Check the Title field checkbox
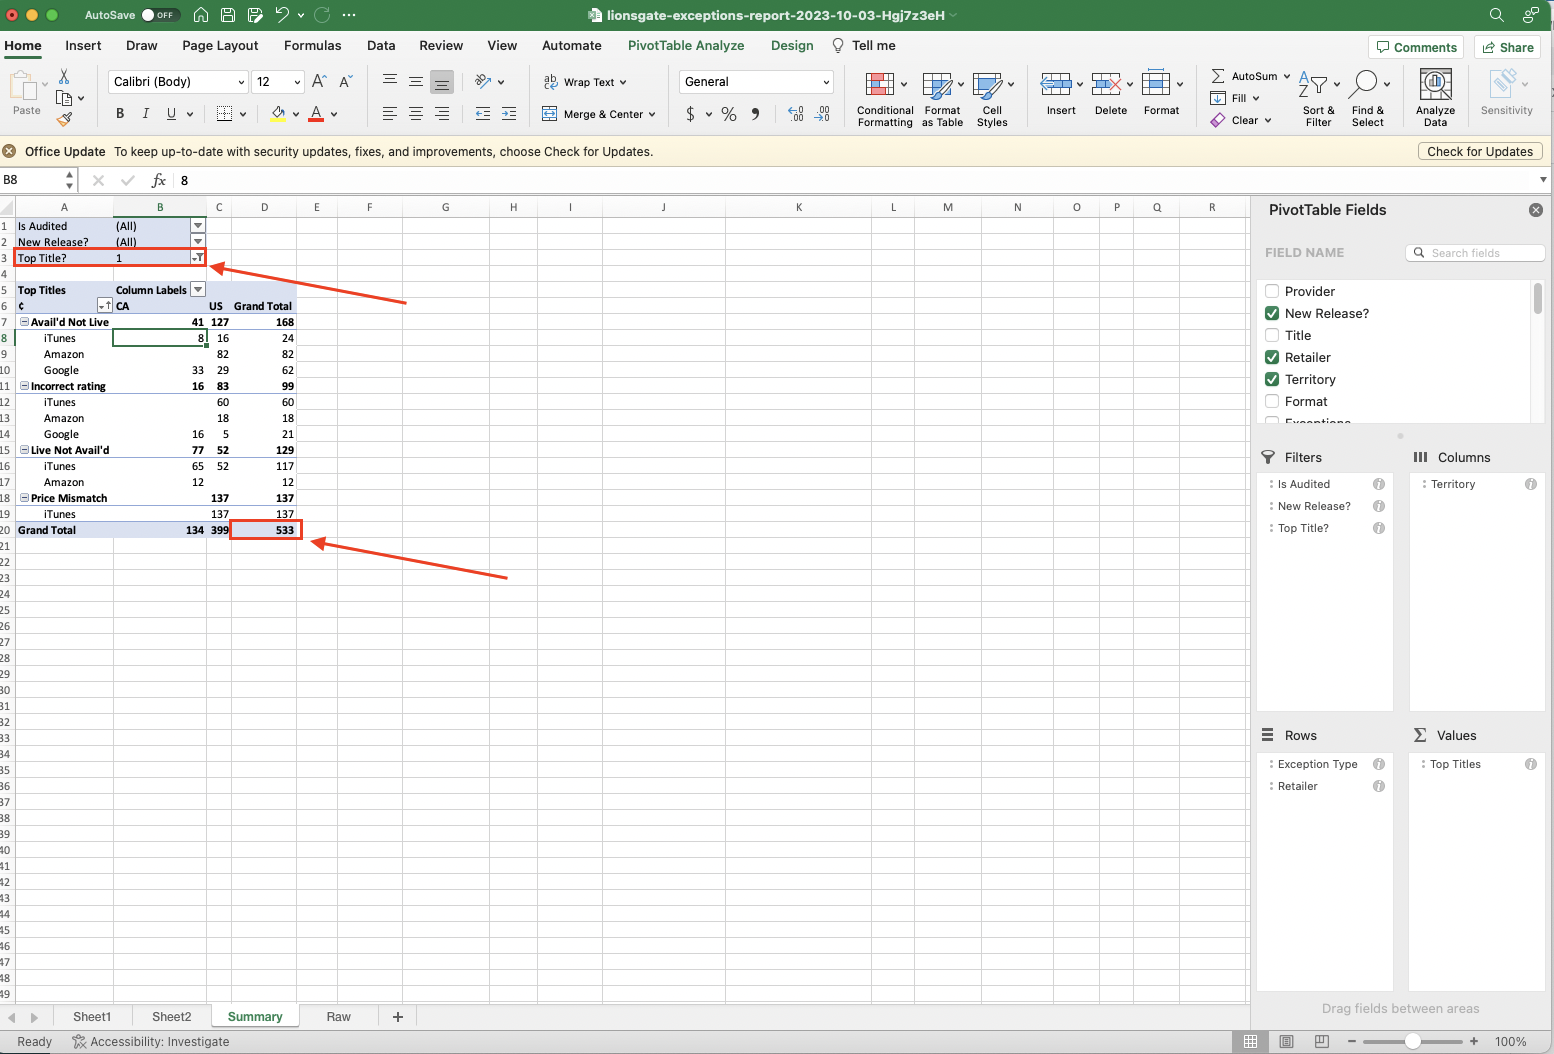Image resolution: width=1554 pixels, height=1054 pixels. click(x=1272, y=335)
